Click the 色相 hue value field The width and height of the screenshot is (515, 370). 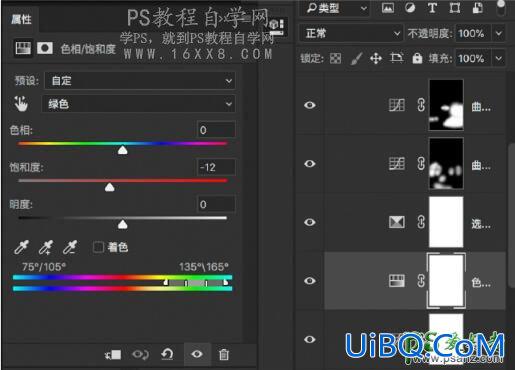click(x=216, y=130)
